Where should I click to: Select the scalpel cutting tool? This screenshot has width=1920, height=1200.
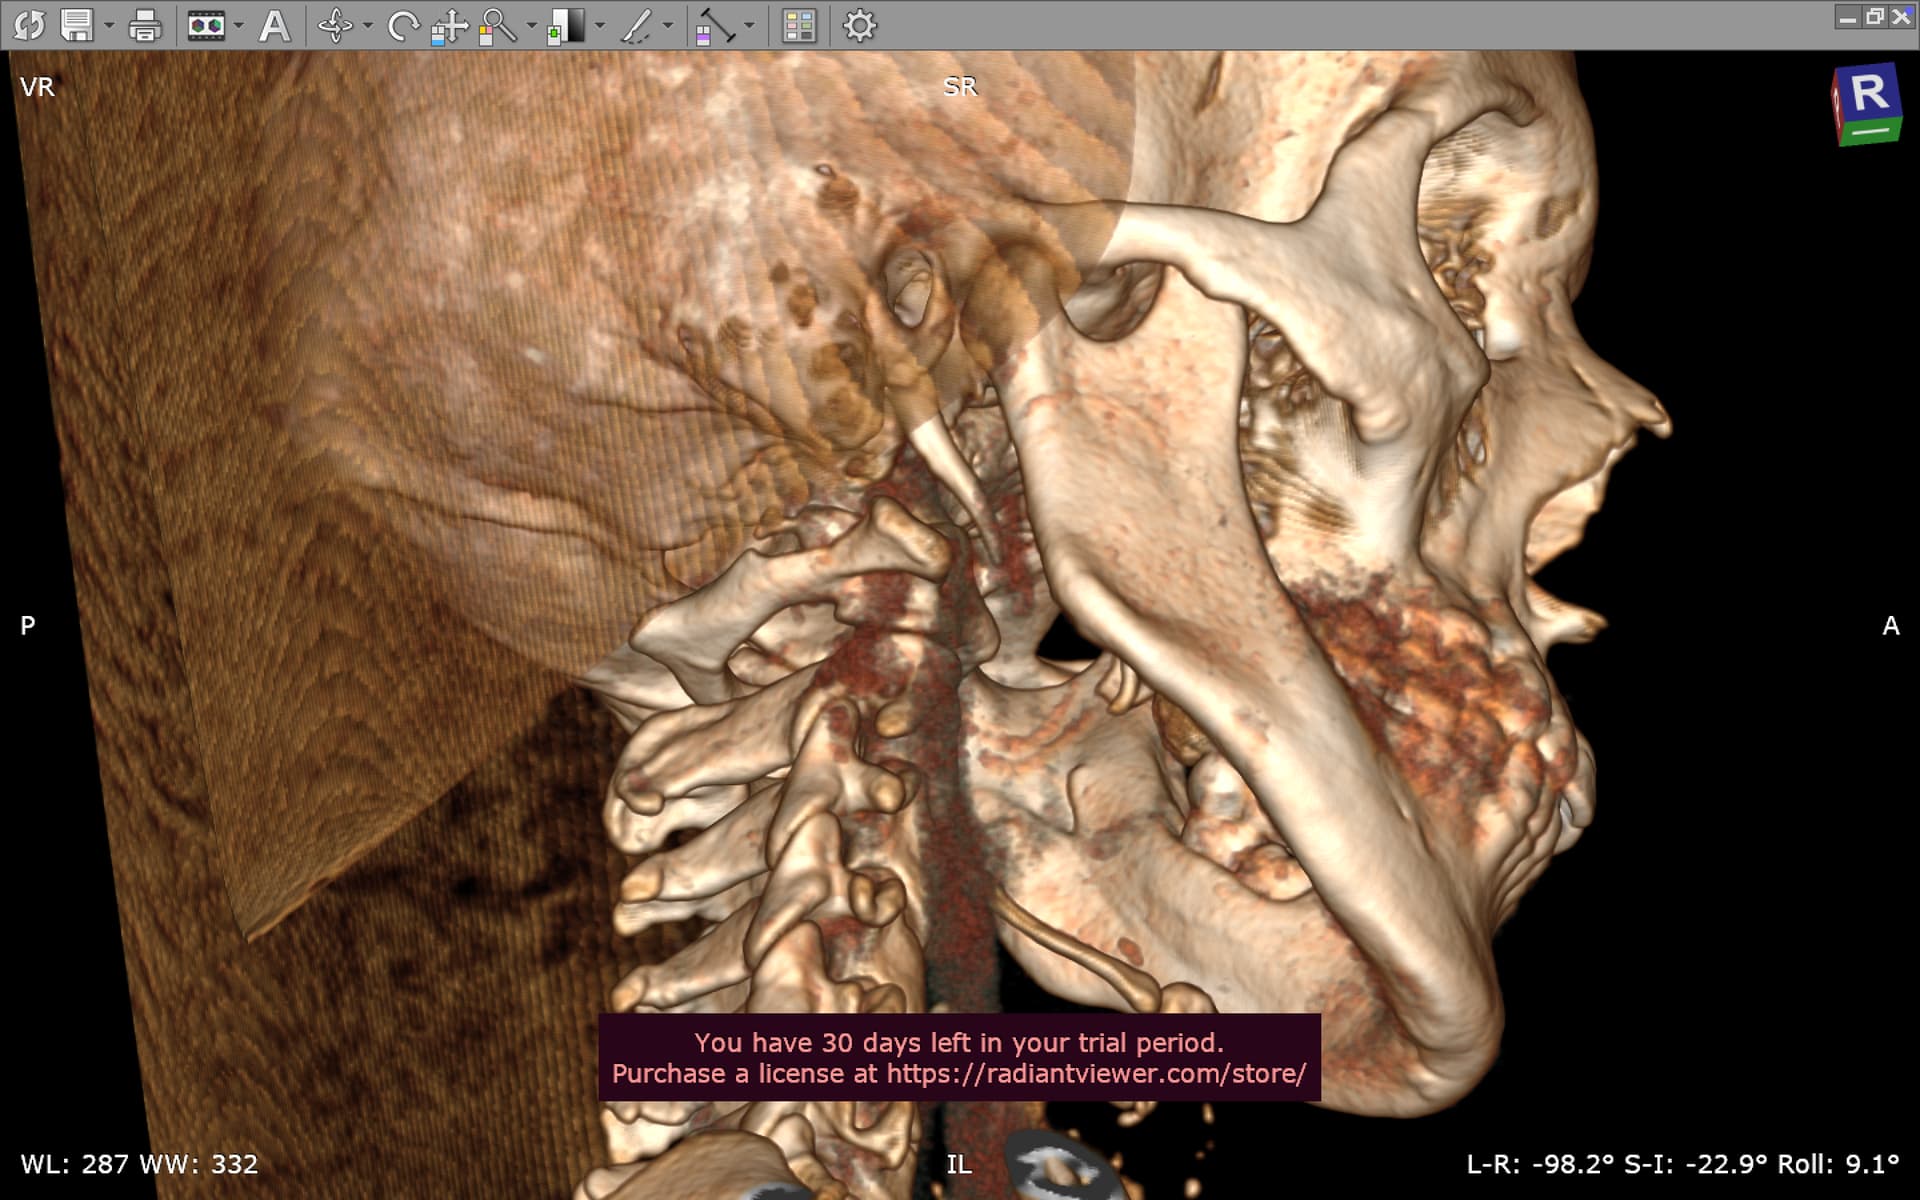coord(636,25)
